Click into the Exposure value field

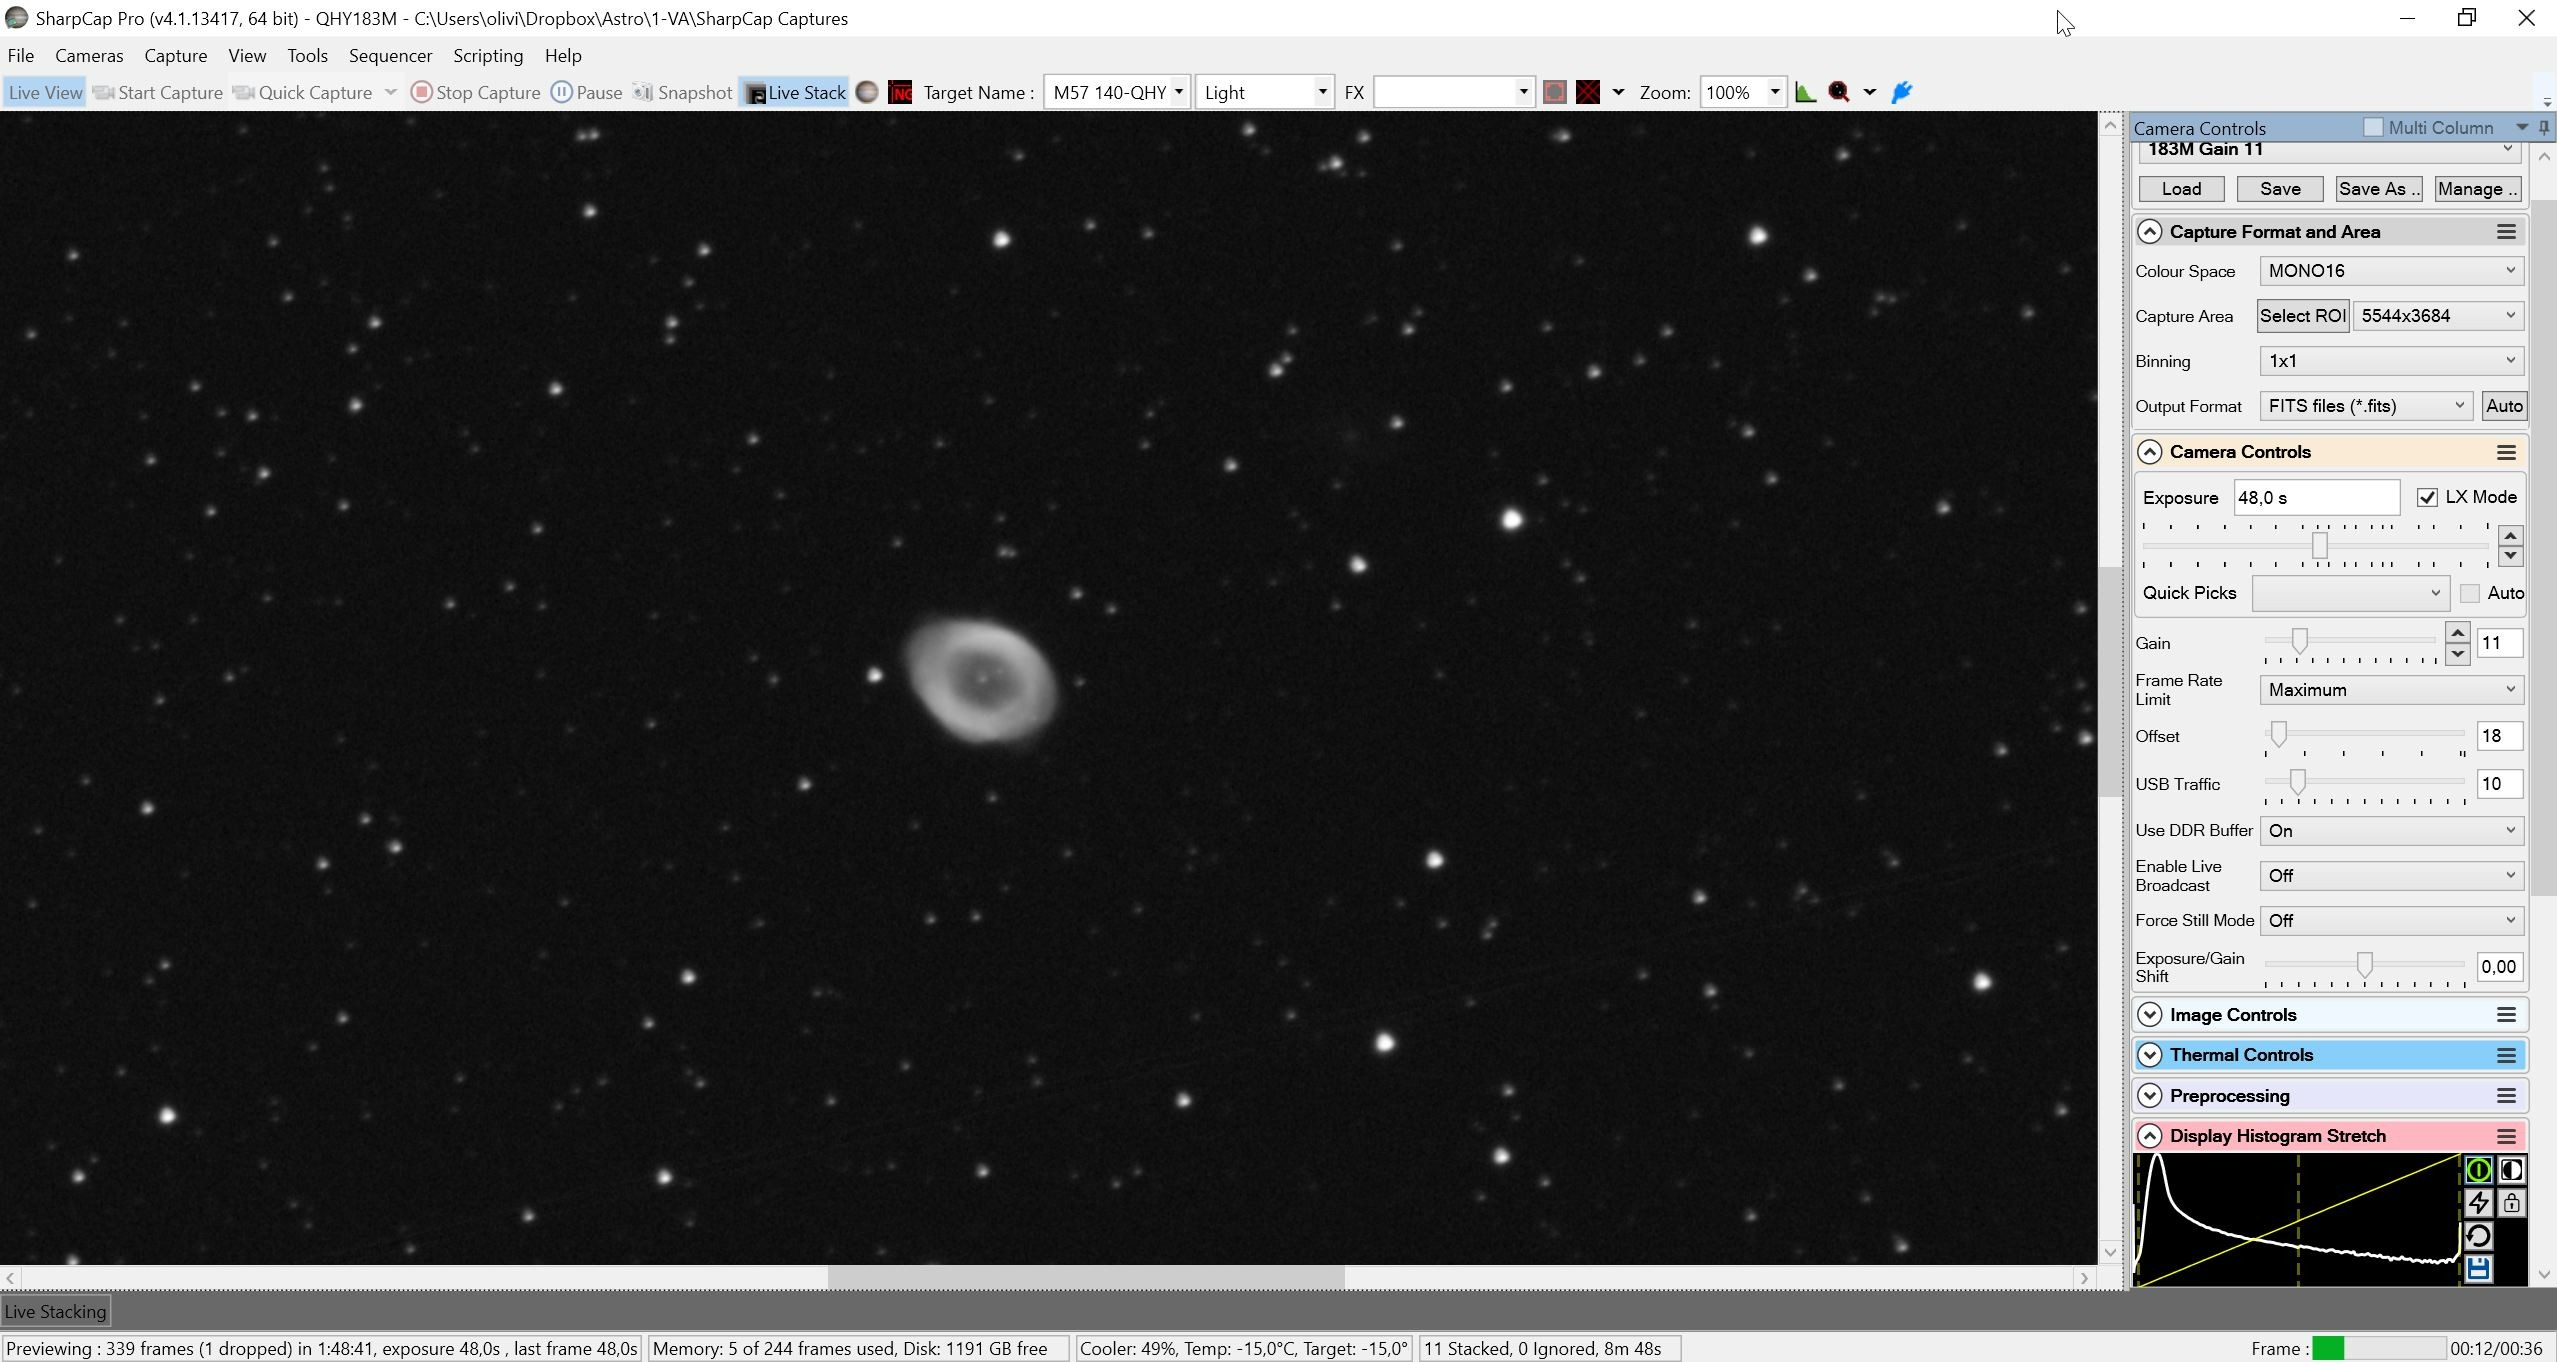coord(2316,498)
